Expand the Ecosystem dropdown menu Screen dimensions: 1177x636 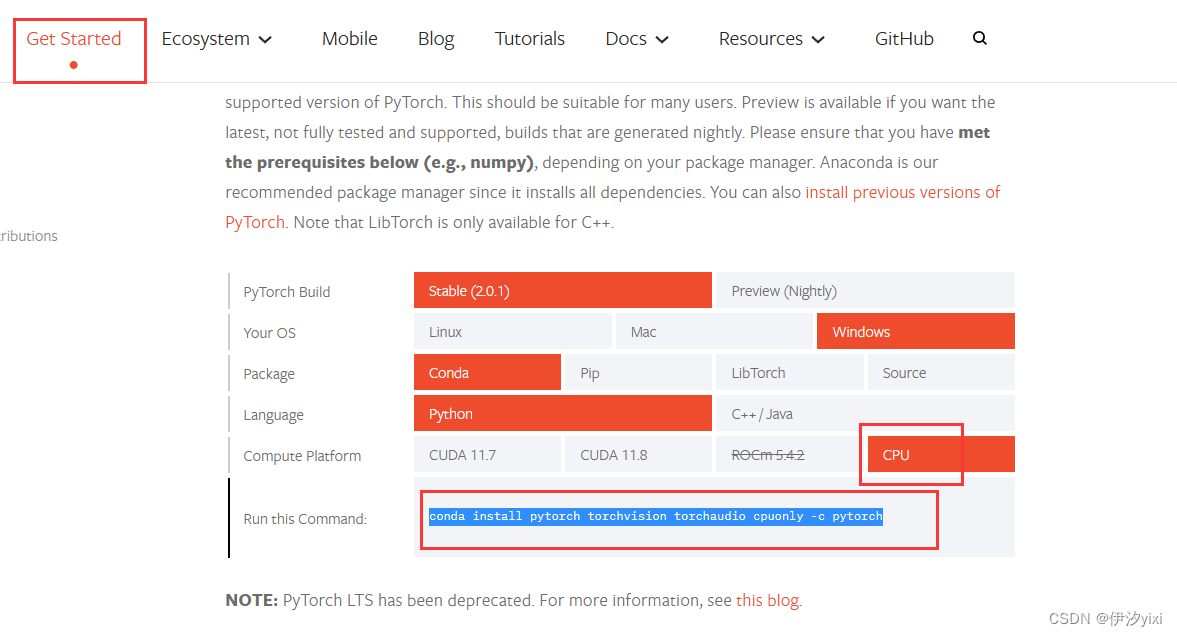[216, 38]
